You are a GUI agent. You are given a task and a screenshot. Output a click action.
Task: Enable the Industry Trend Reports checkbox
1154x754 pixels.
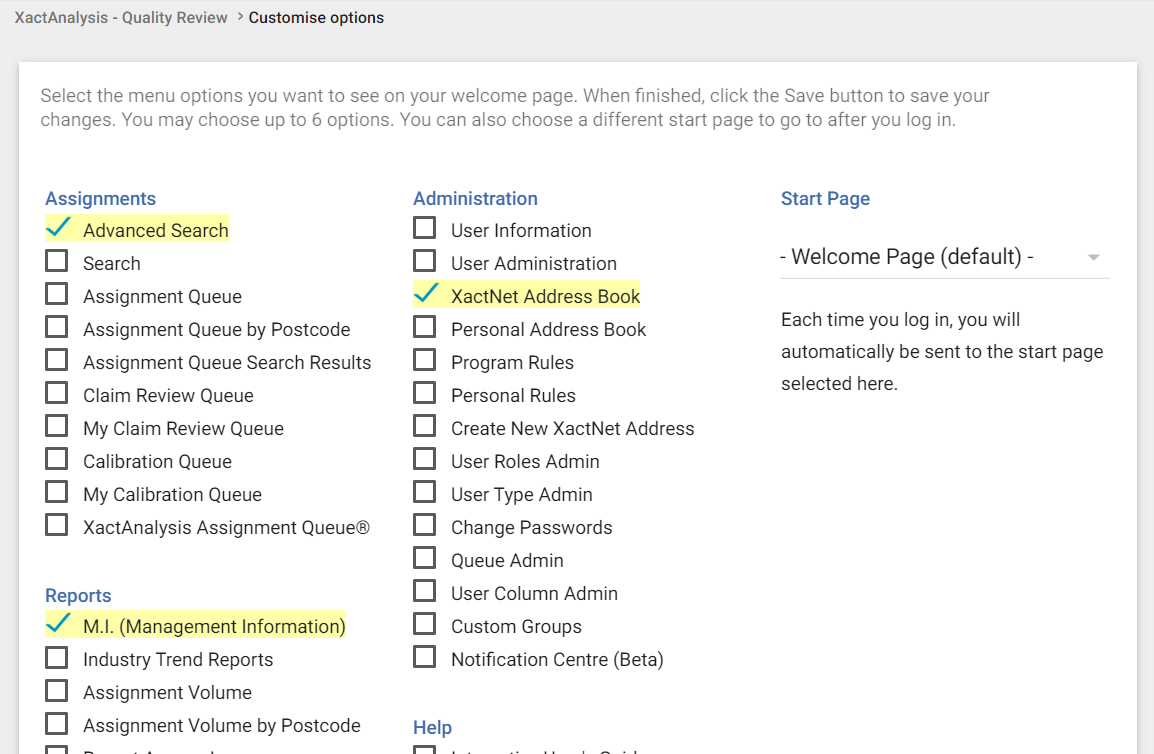pos(57,658)
